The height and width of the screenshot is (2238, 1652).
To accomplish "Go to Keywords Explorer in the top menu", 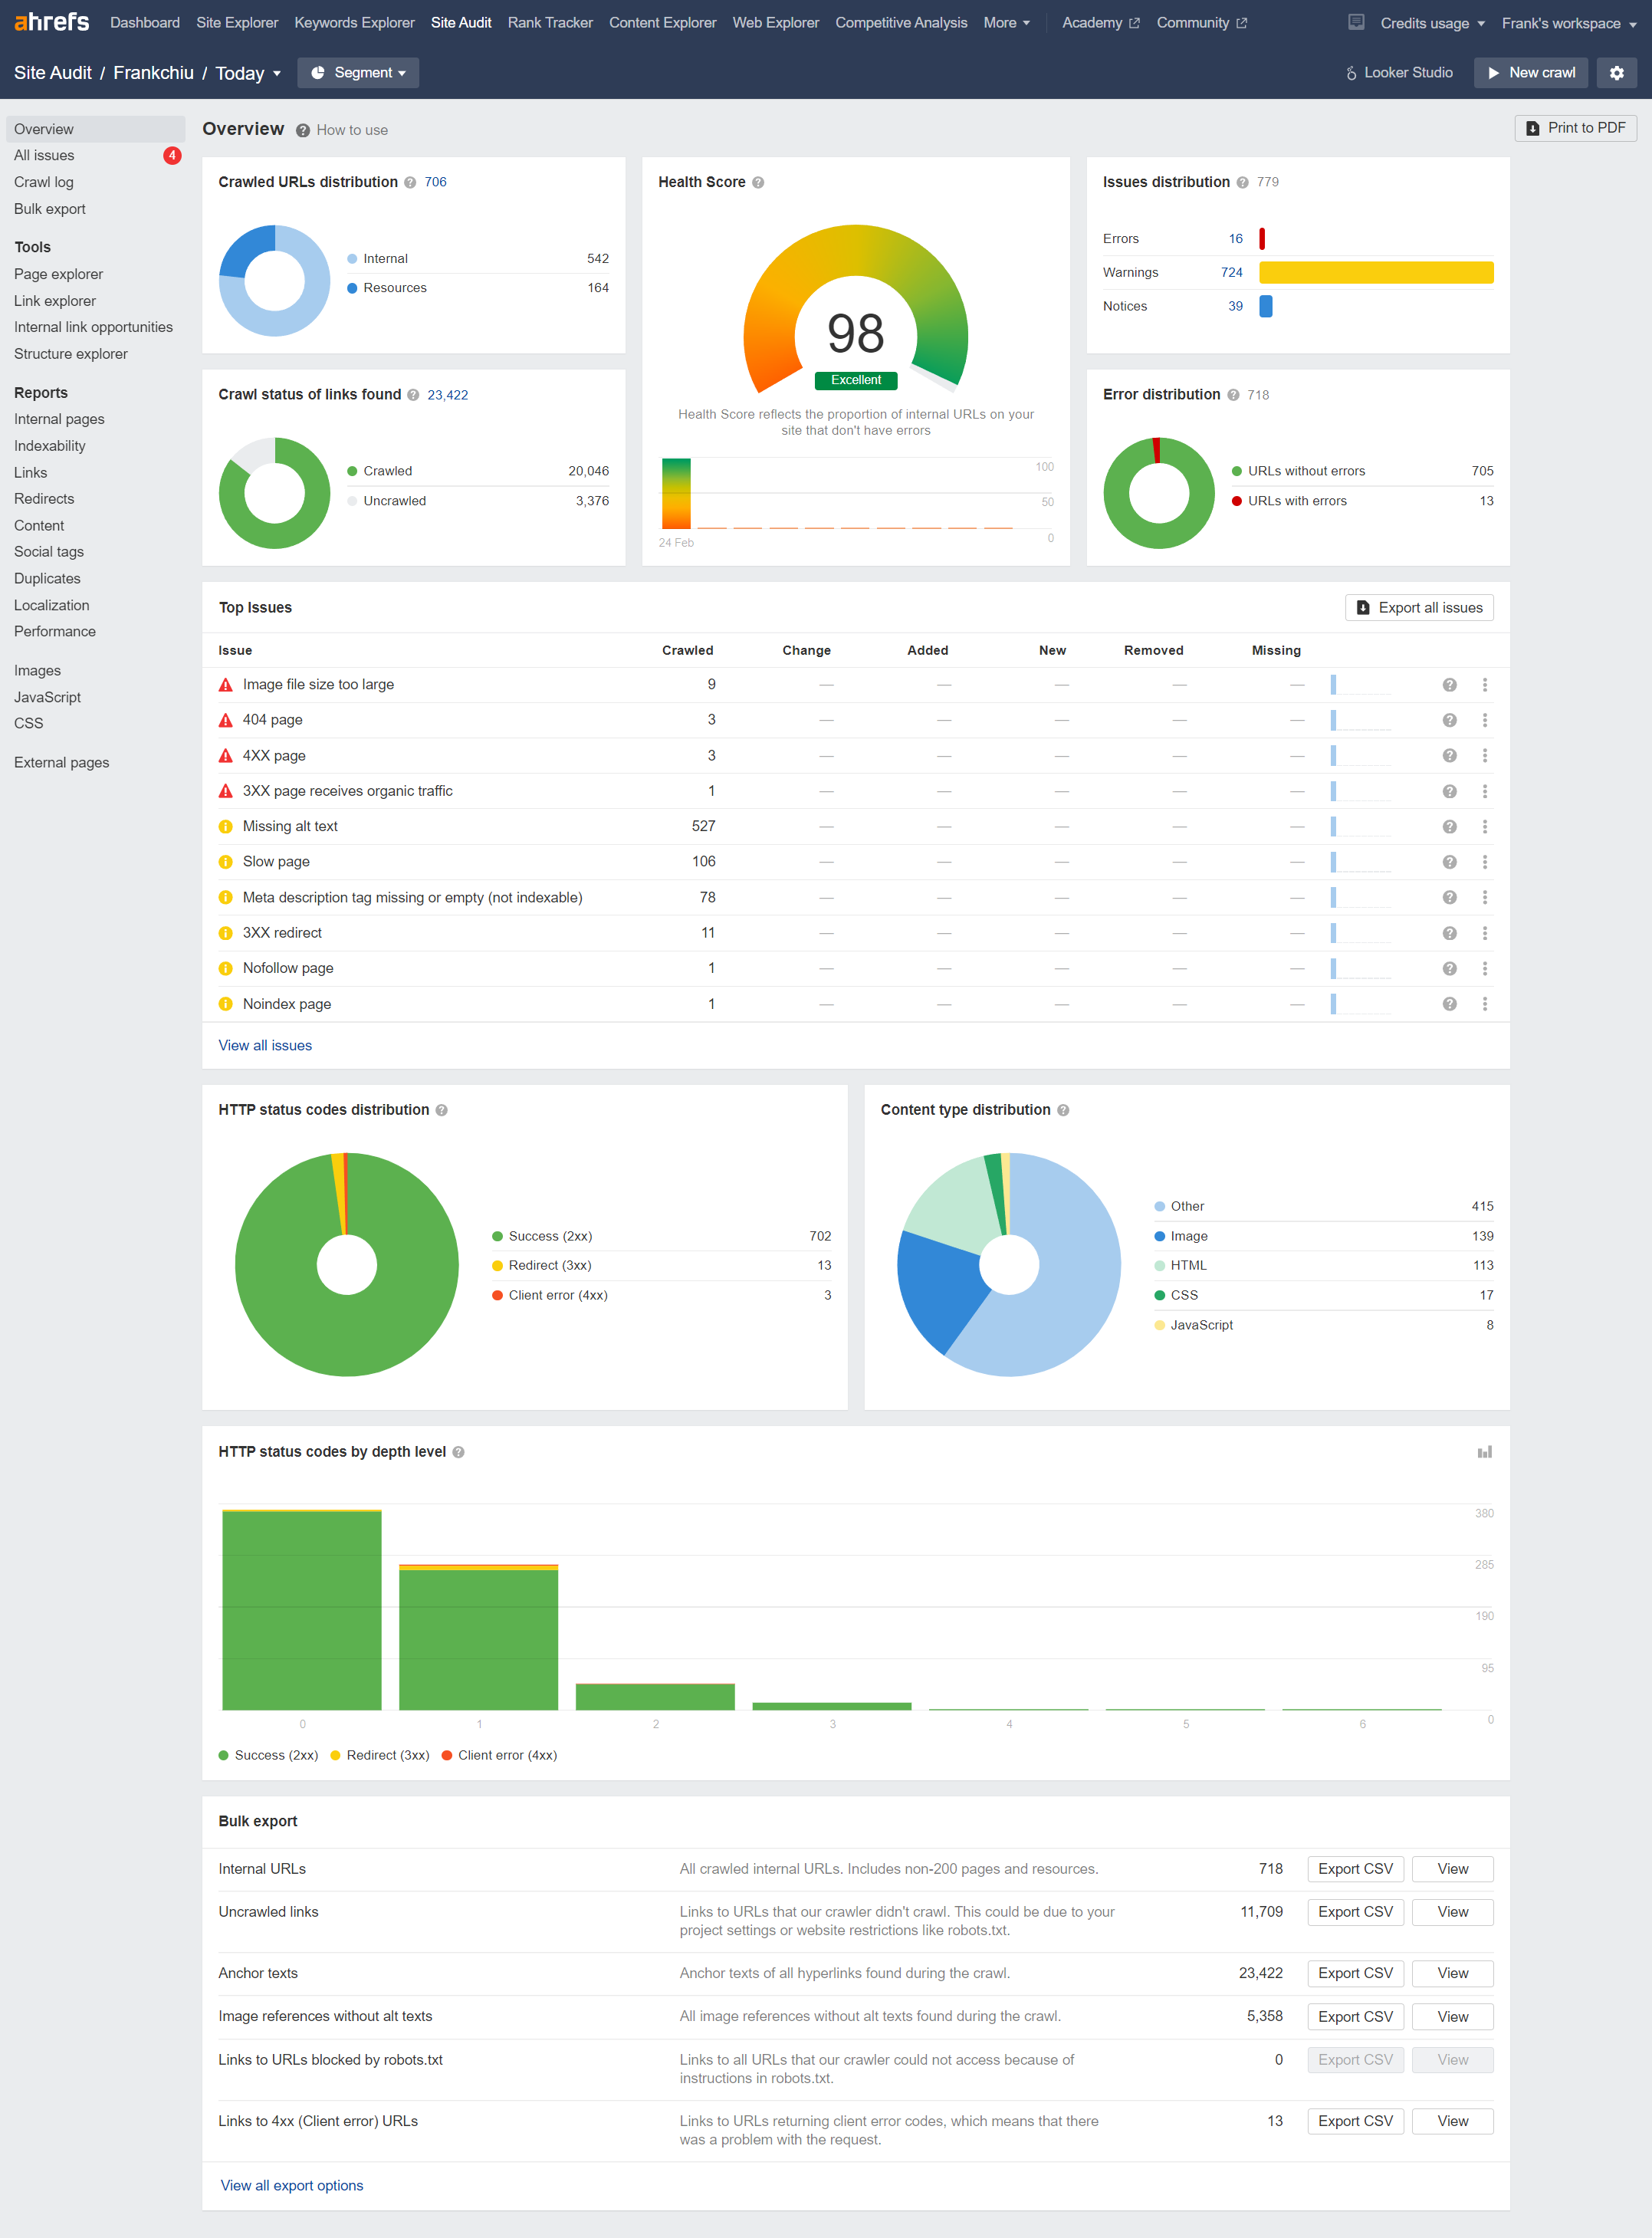I will pyautogui.click(x=354, y=22).
